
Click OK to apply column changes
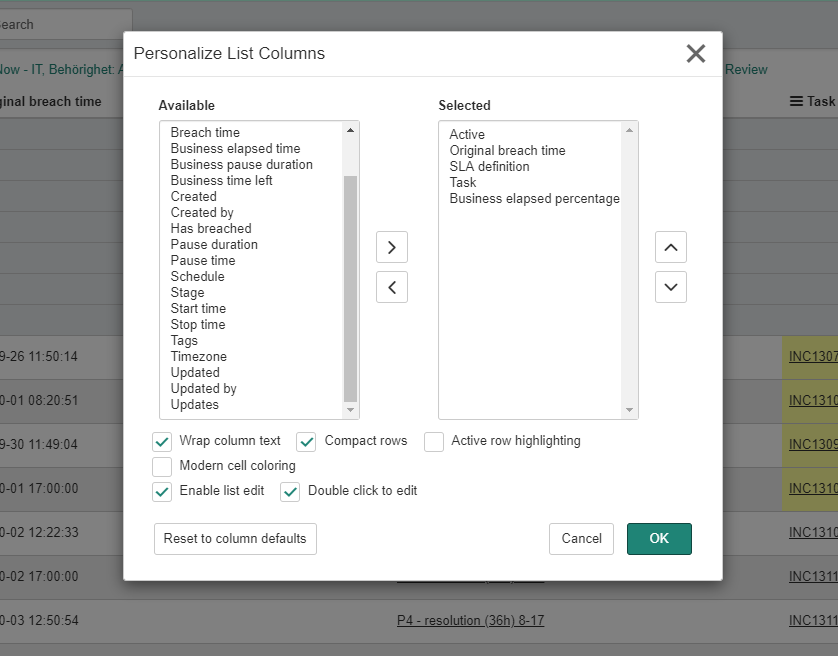pyautogui.click(x=658, y=538)
